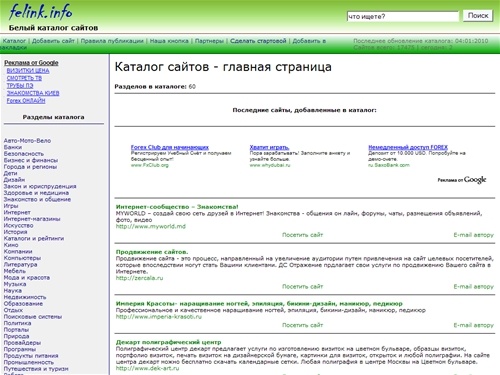Image resolution: width=500 pixels, height=375 pixels.
Task: Open Добавить сайт in the top menu
Action: 53,41
